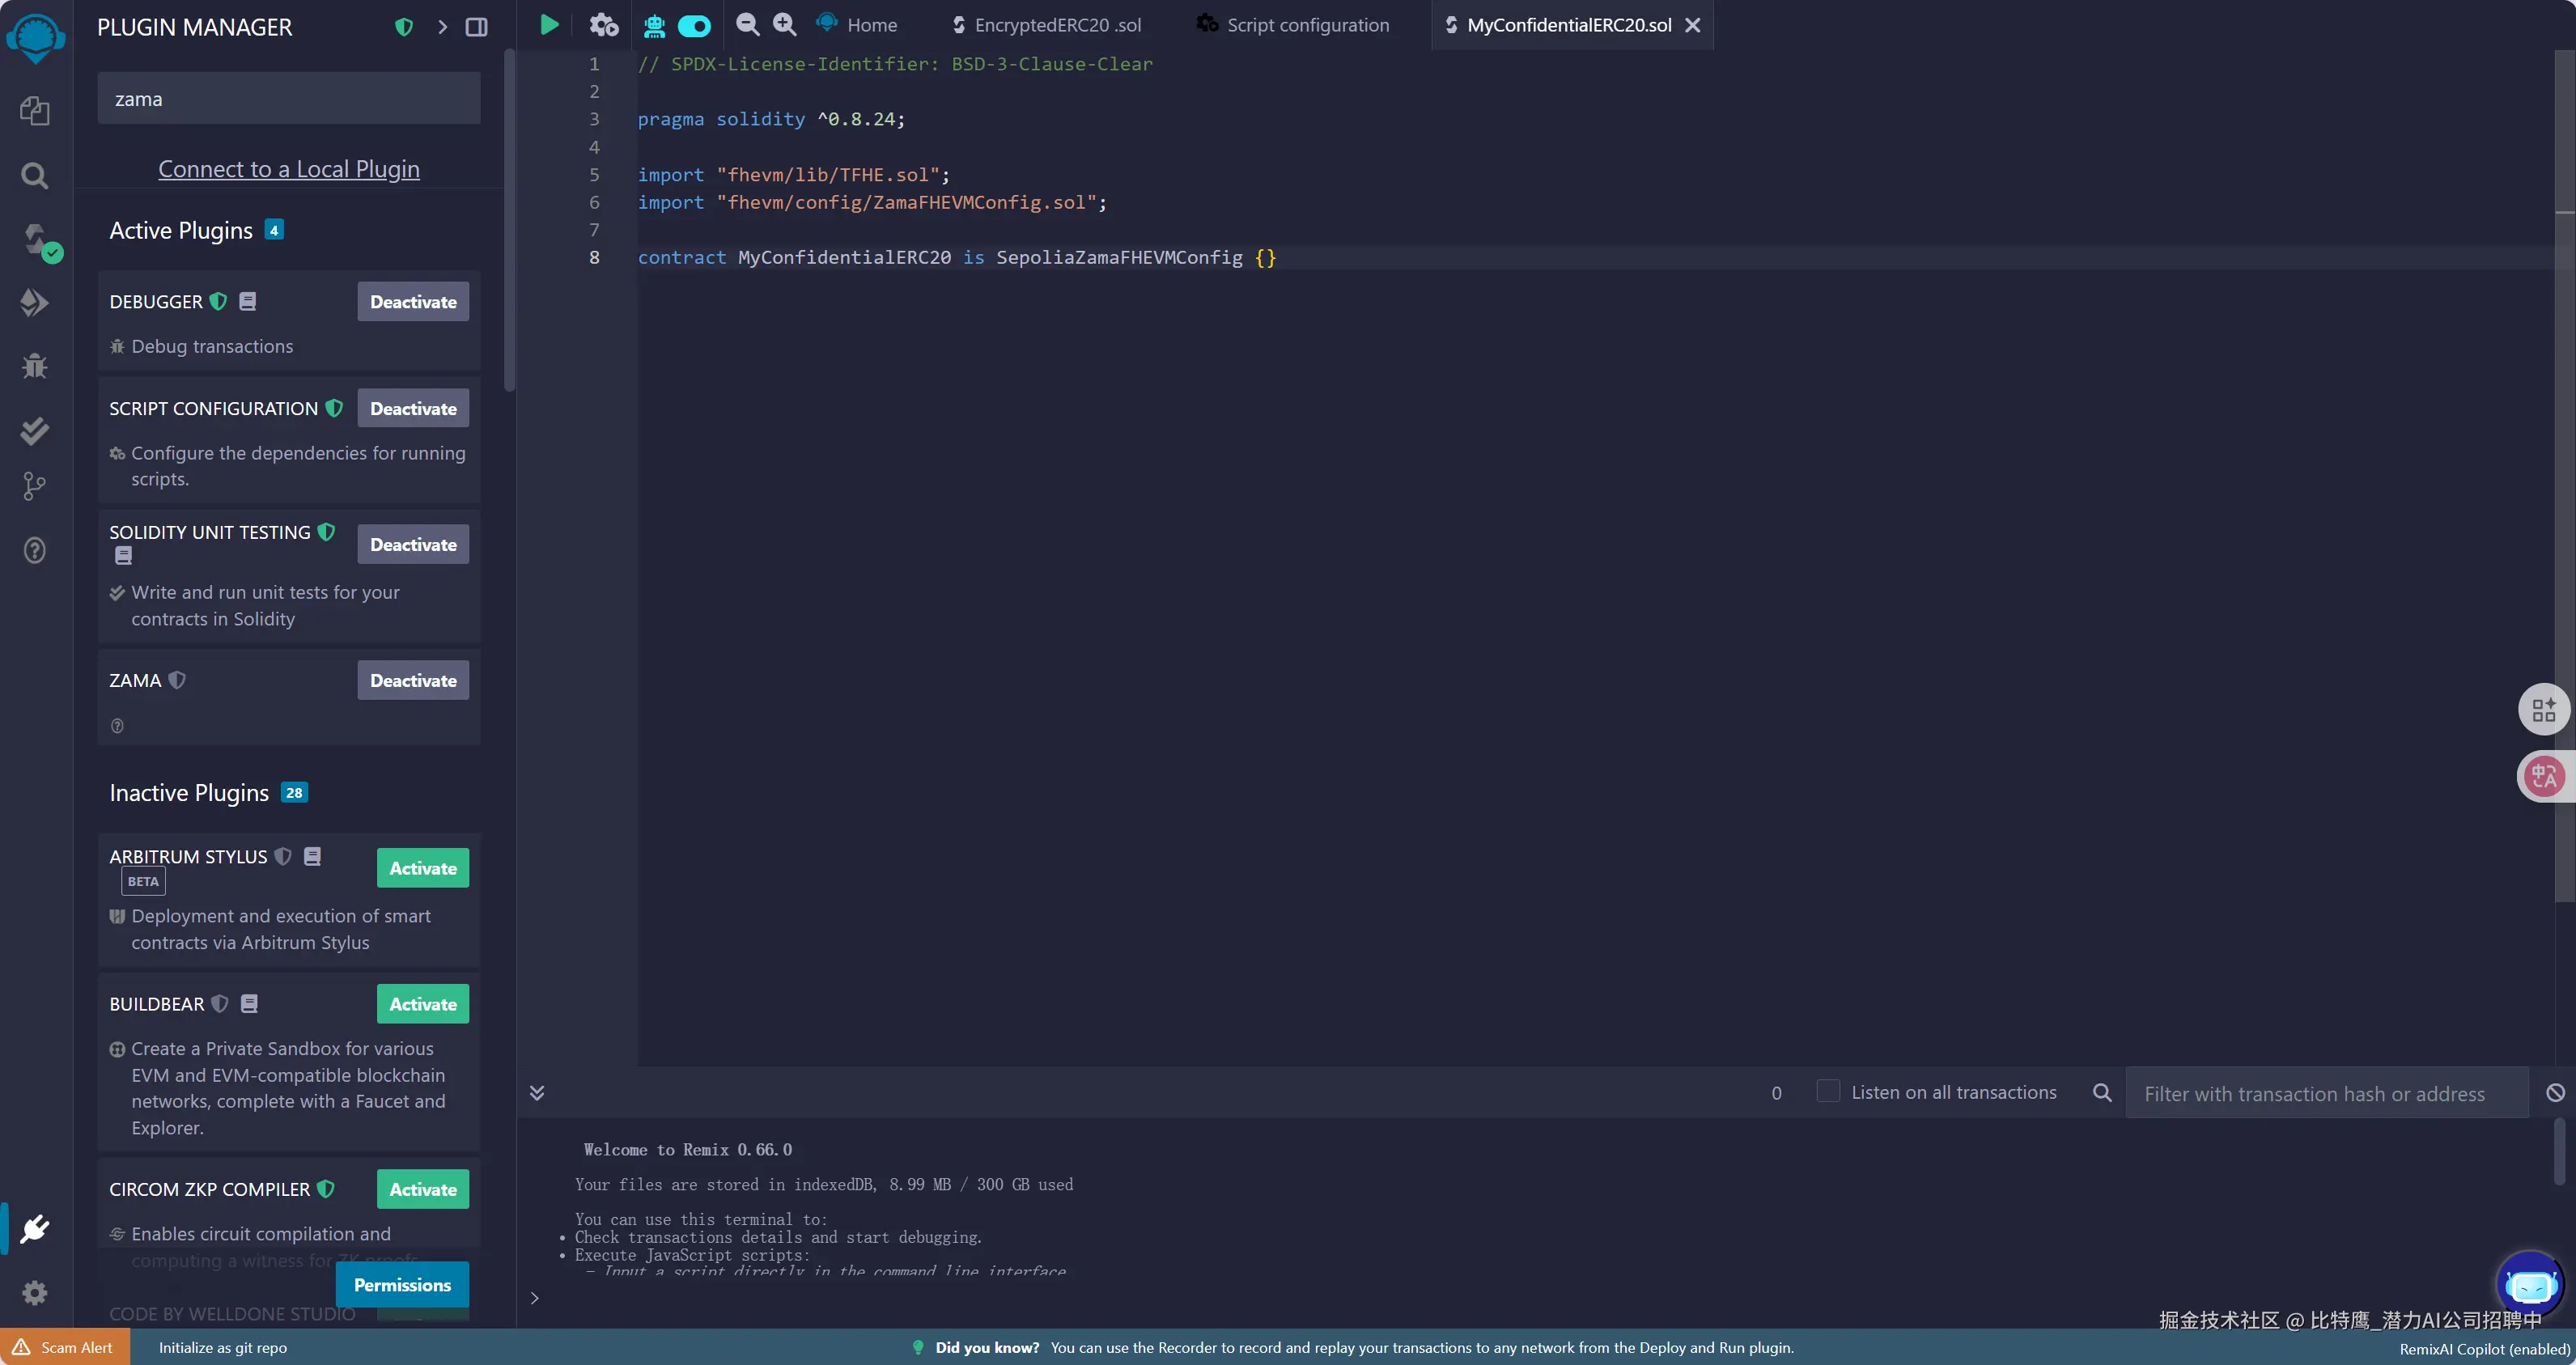
Task: Click the chevron arrow beside Plugin Manager
Action: click(x=442, y=27)
